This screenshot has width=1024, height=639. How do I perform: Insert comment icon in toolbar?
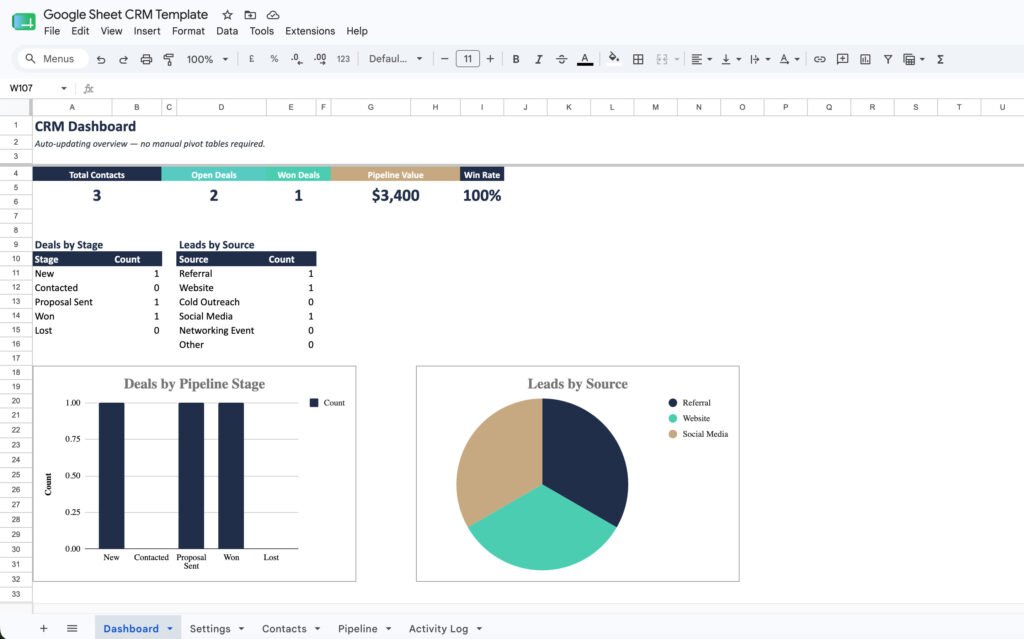coord(842,59)
